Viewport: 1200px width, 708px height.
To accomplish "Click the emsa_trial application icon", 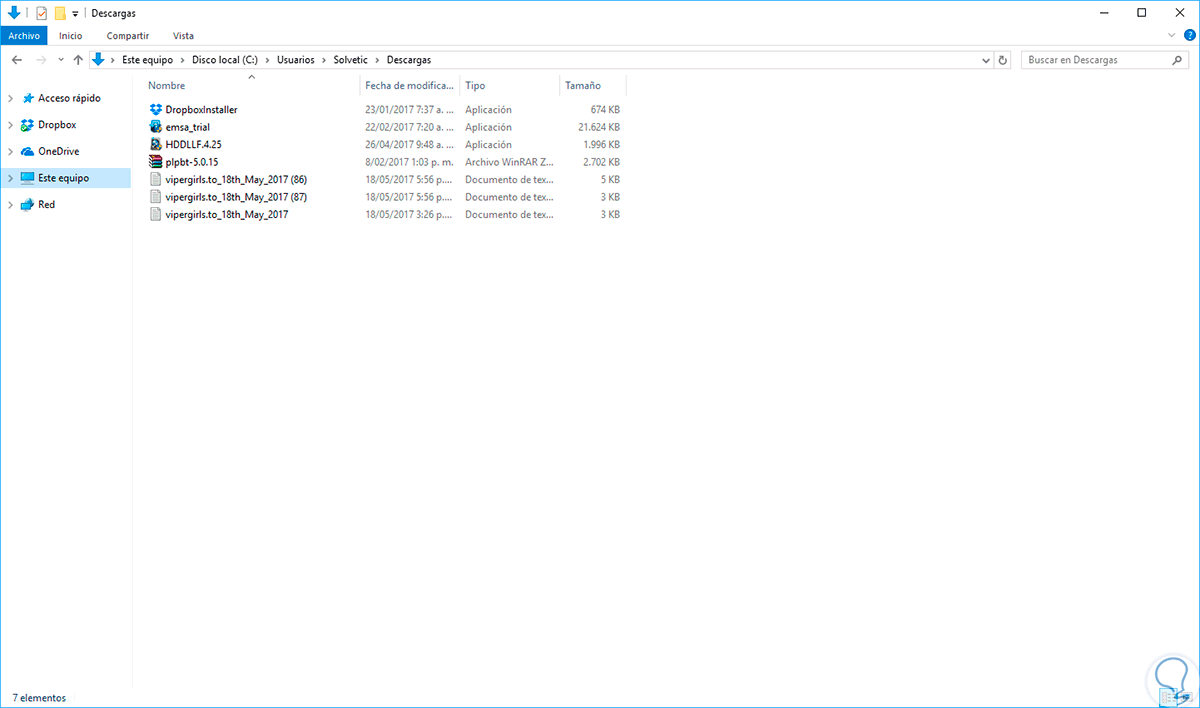I will [155, 127].
